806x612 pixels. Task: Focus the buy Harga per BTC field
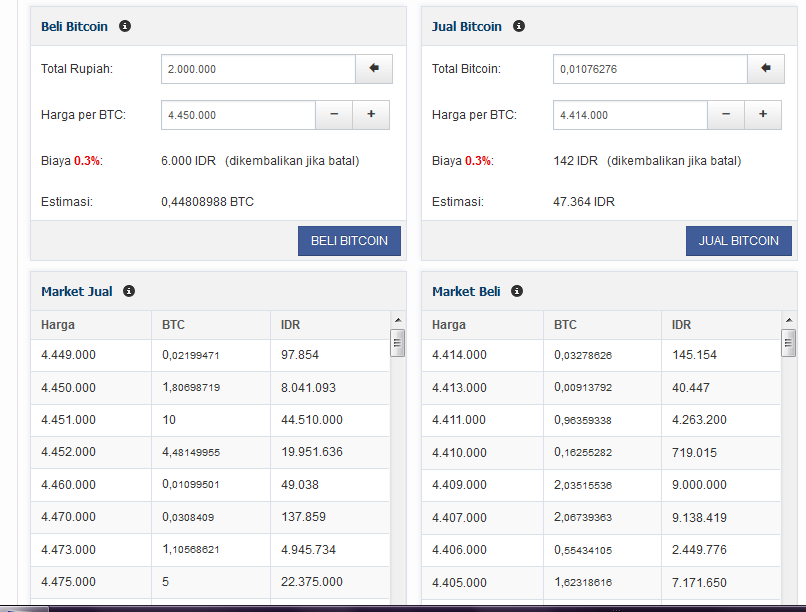[x=238, y=115]
